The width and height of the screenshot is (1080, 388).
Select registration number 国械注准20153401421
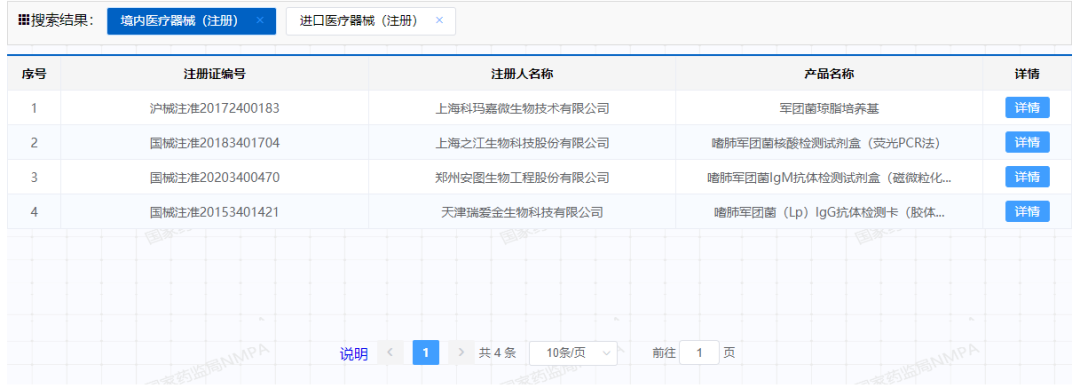[x=214, y=212]
